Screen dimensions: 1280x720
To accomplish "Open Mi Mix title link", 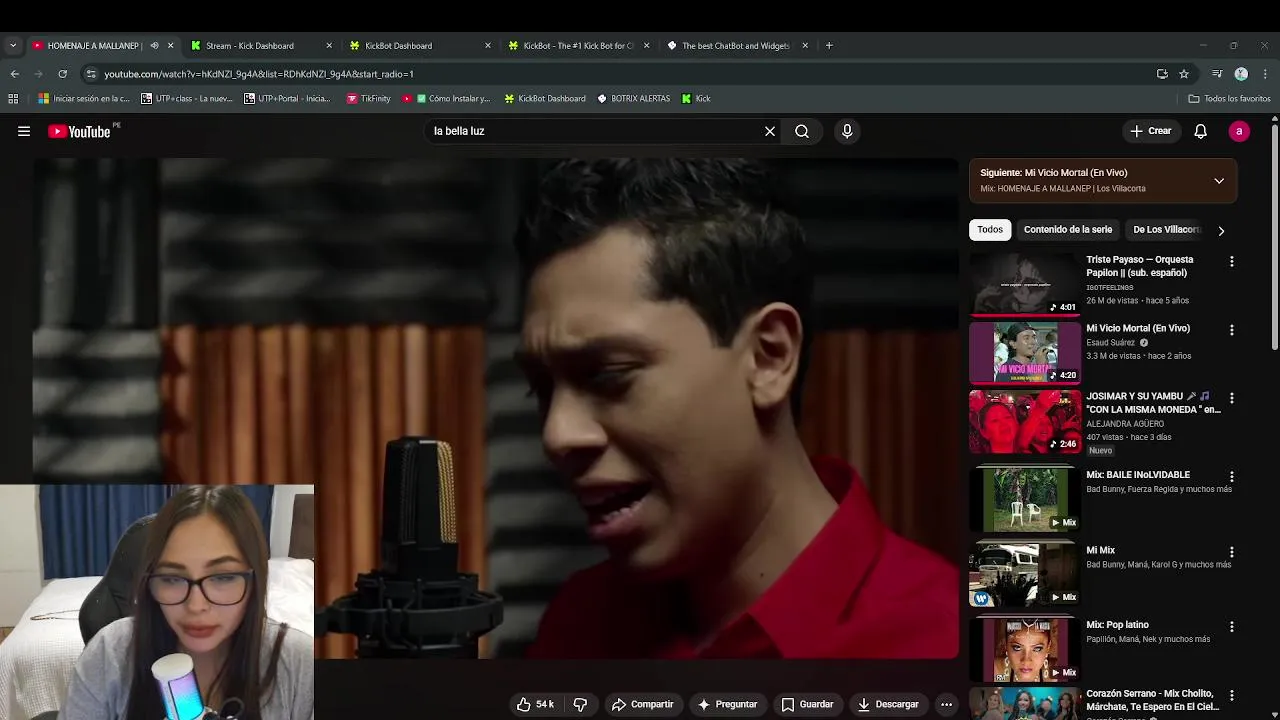I will click(1100, 550).
